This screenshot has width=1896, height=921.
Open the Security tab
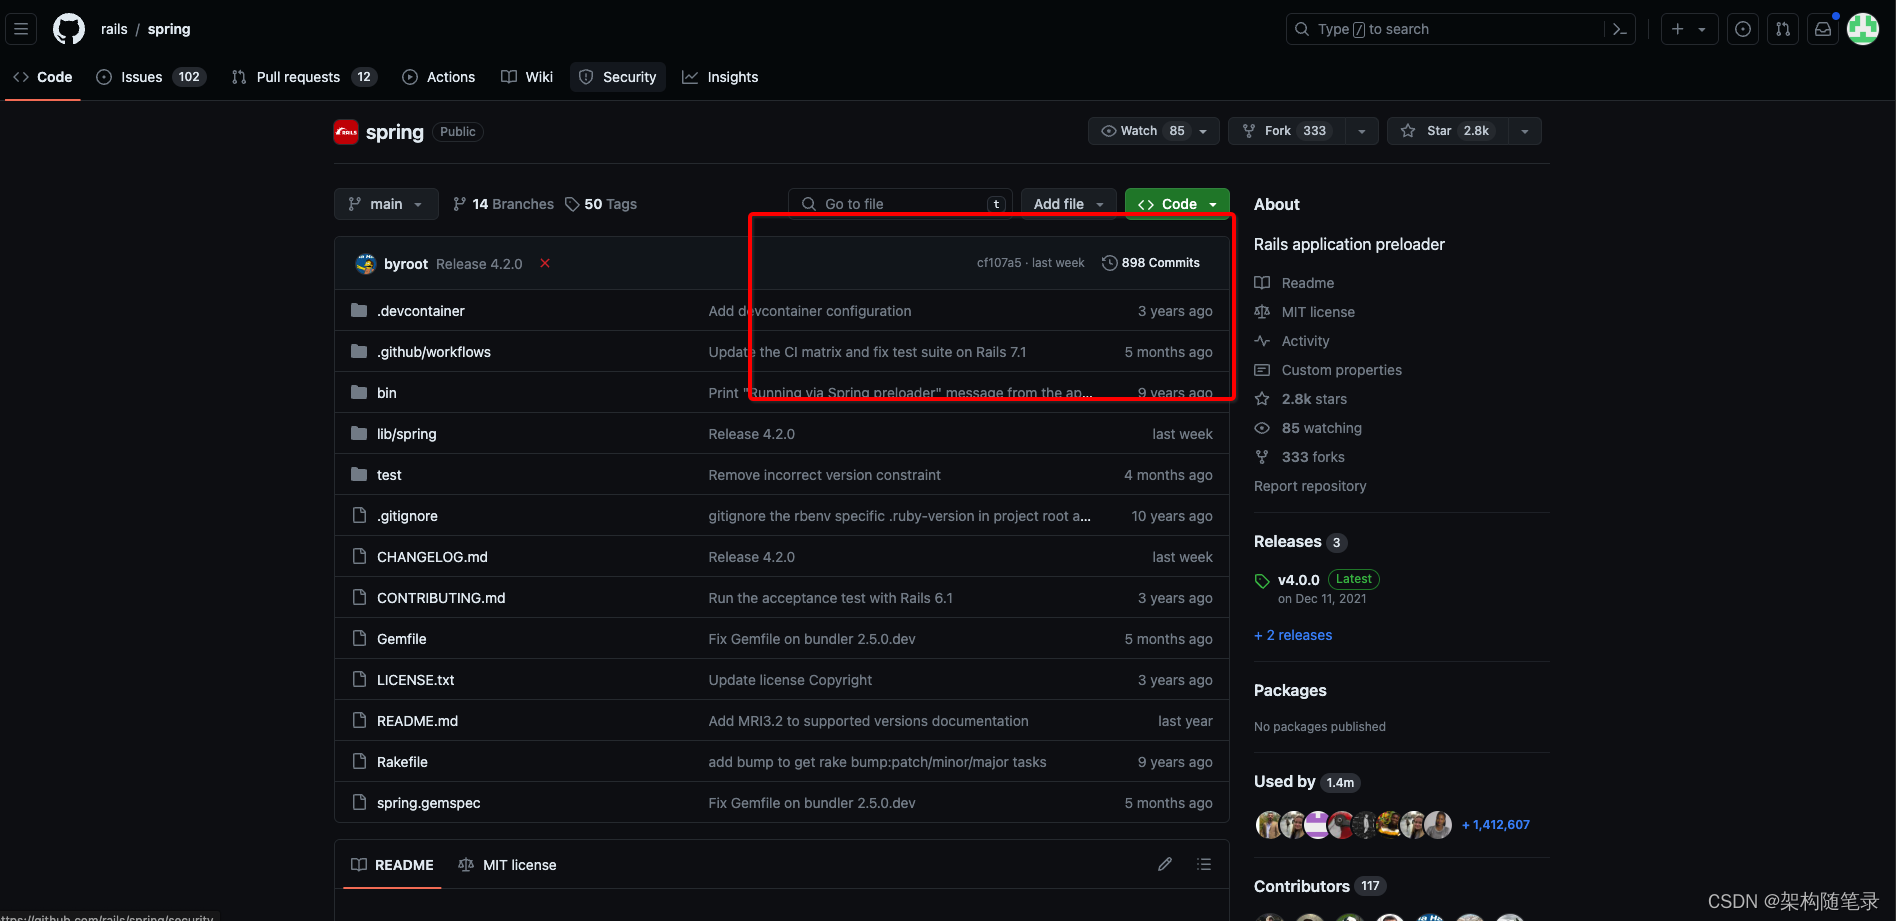[618, 77]
